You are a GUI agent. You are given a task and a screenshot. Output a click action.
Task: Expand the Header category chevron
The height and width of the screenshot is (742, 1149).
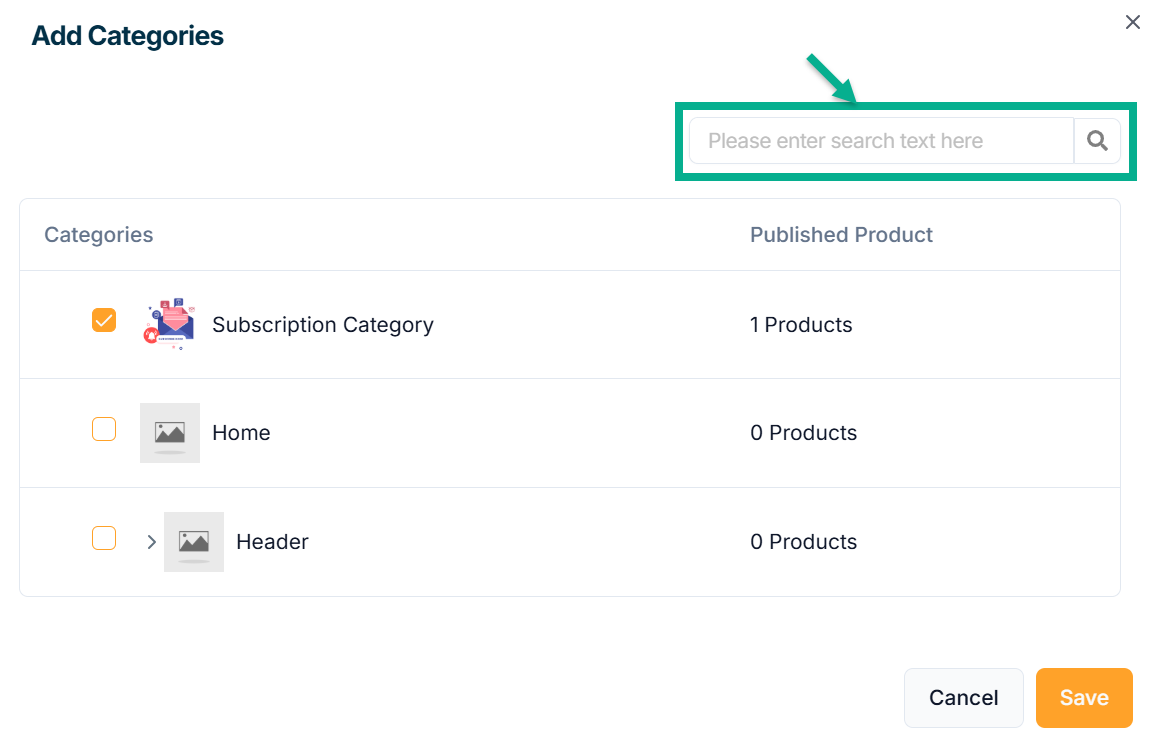click(151, 542)
